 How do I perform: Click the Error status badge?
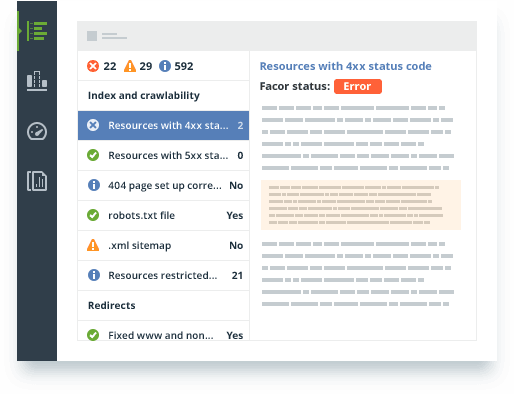click(358, 86)
